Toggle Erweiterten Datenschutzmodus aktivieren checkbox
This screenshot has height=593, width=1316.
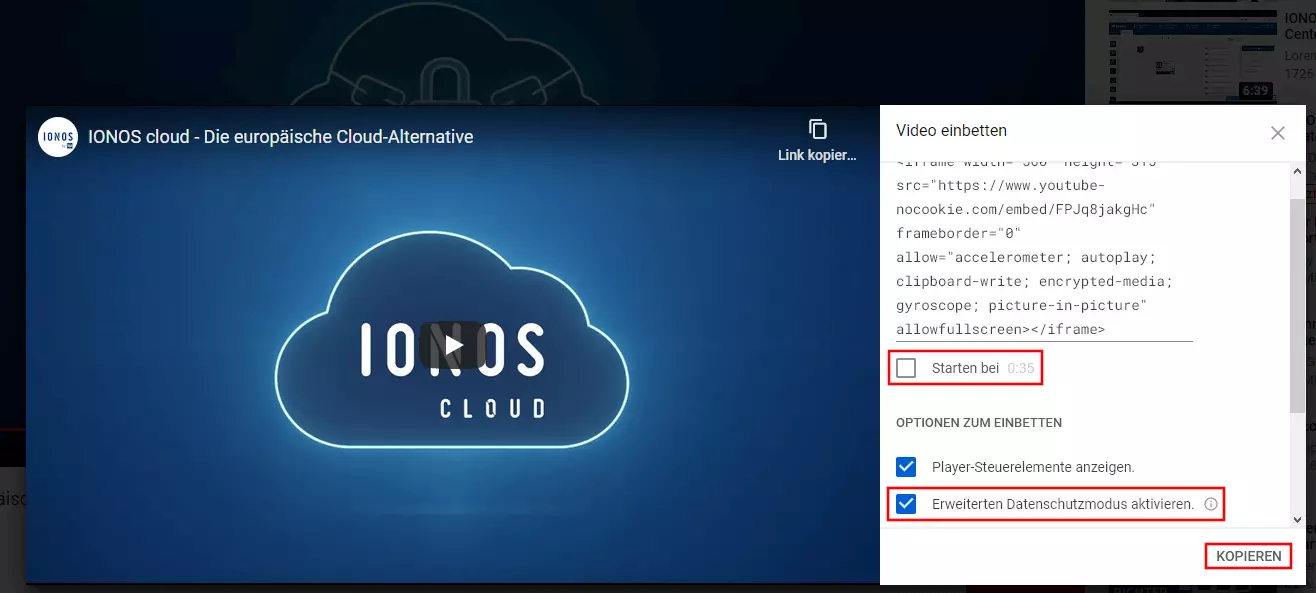coord(906,504)
